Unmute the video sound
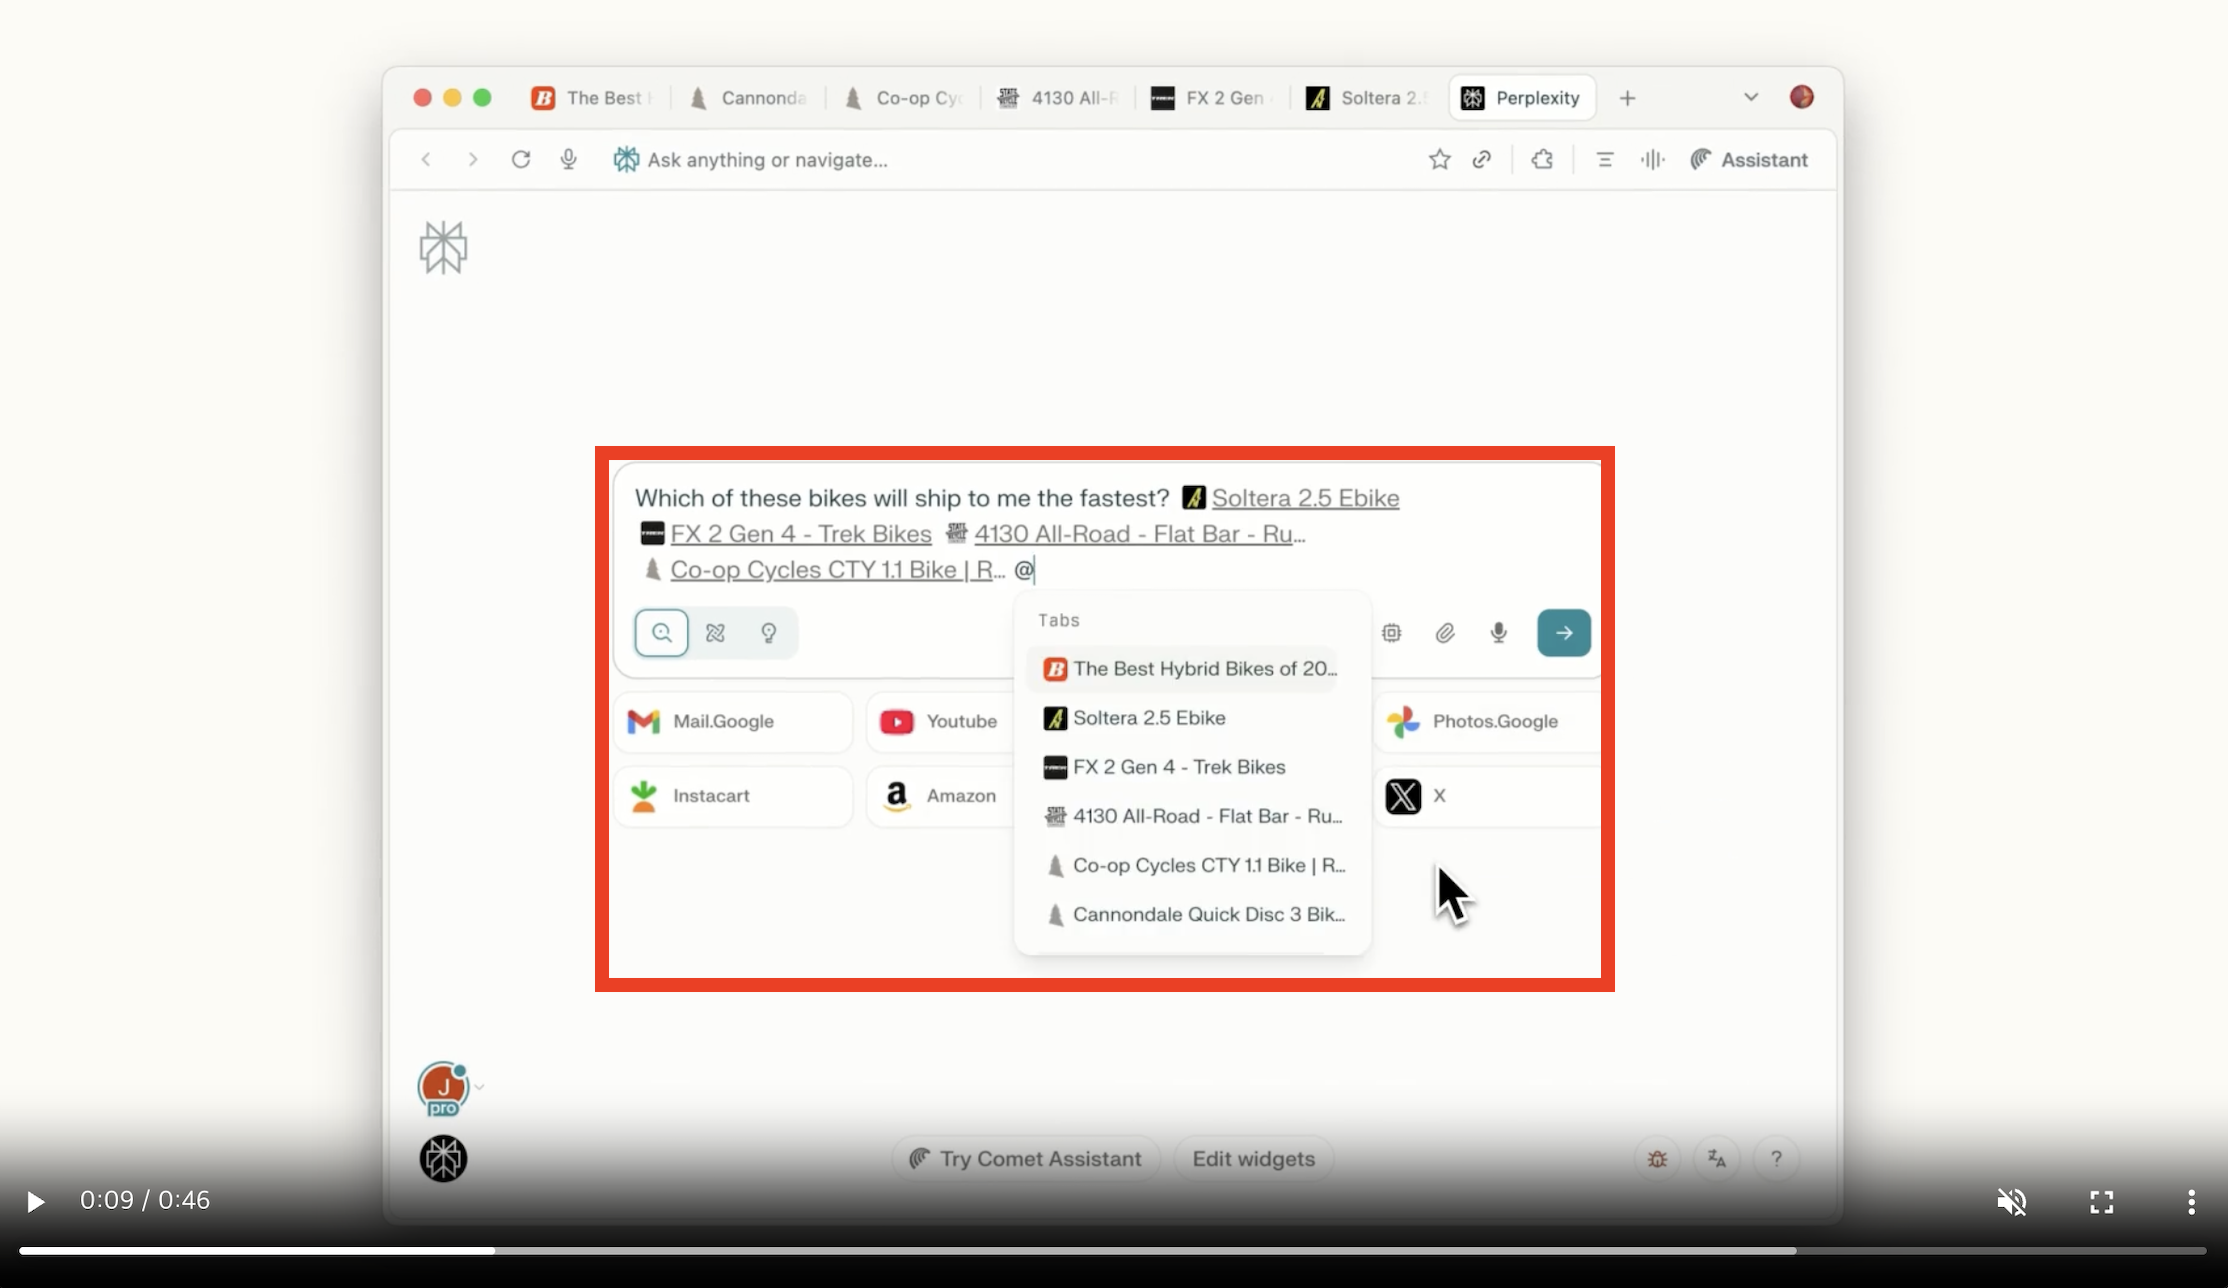Viewport: 2228px width, 1288px height. point(2011,1201)
